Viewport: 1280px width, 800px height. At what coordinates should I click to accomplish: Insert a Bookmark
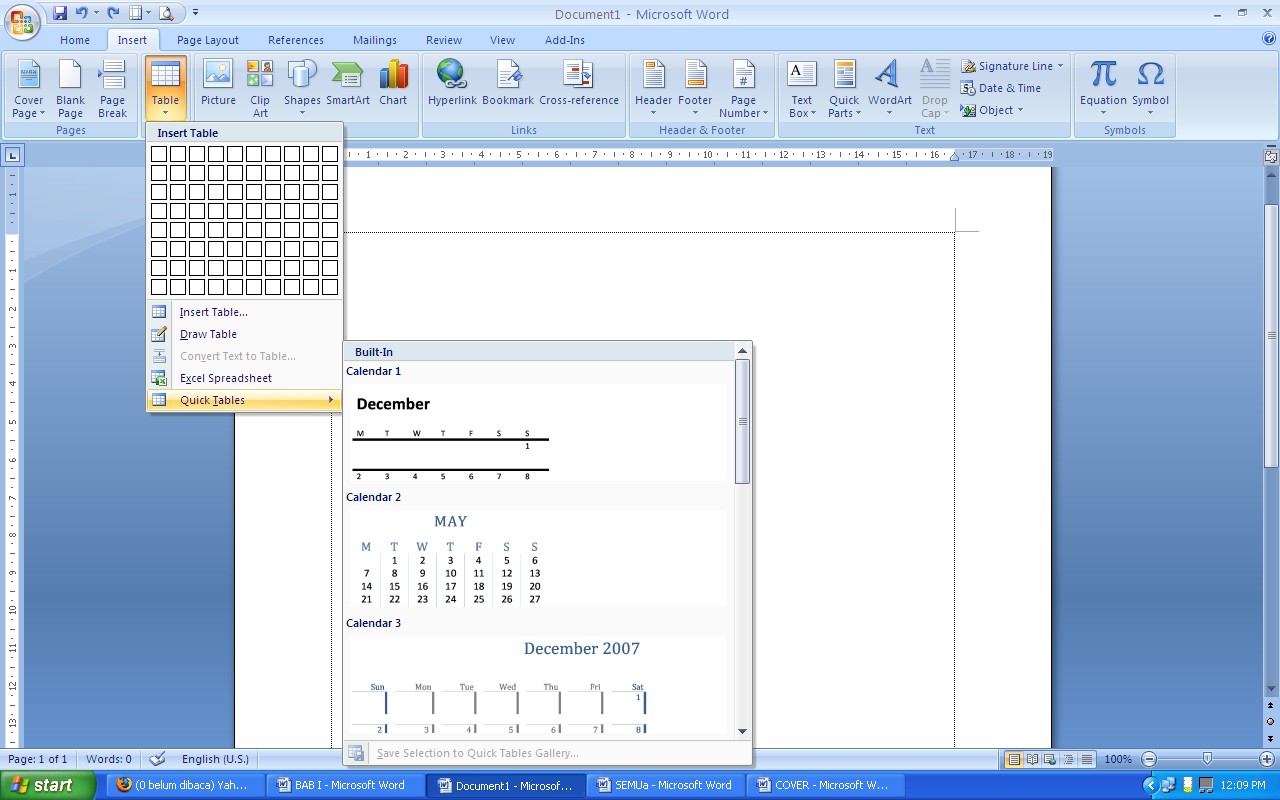(509, 85)
